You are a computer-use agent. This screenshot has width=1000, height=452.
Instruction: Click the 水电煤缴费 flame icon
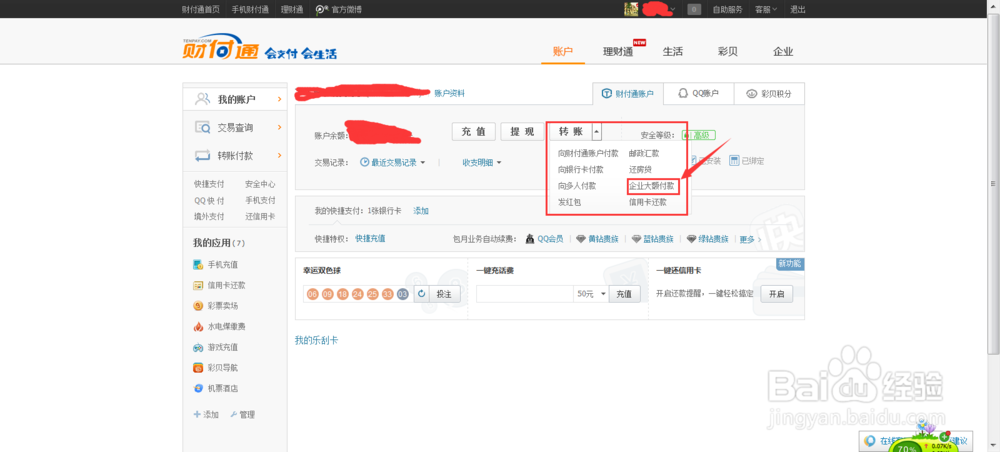pyautogui.click(x=198, y=326)
